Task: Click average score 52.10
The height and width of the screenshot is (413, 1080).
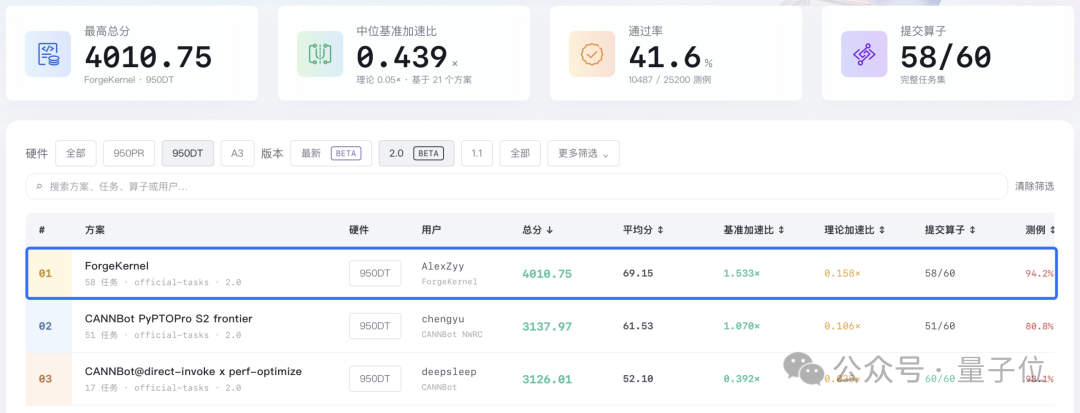Action: pyautogui.click(x=638, y=379)
